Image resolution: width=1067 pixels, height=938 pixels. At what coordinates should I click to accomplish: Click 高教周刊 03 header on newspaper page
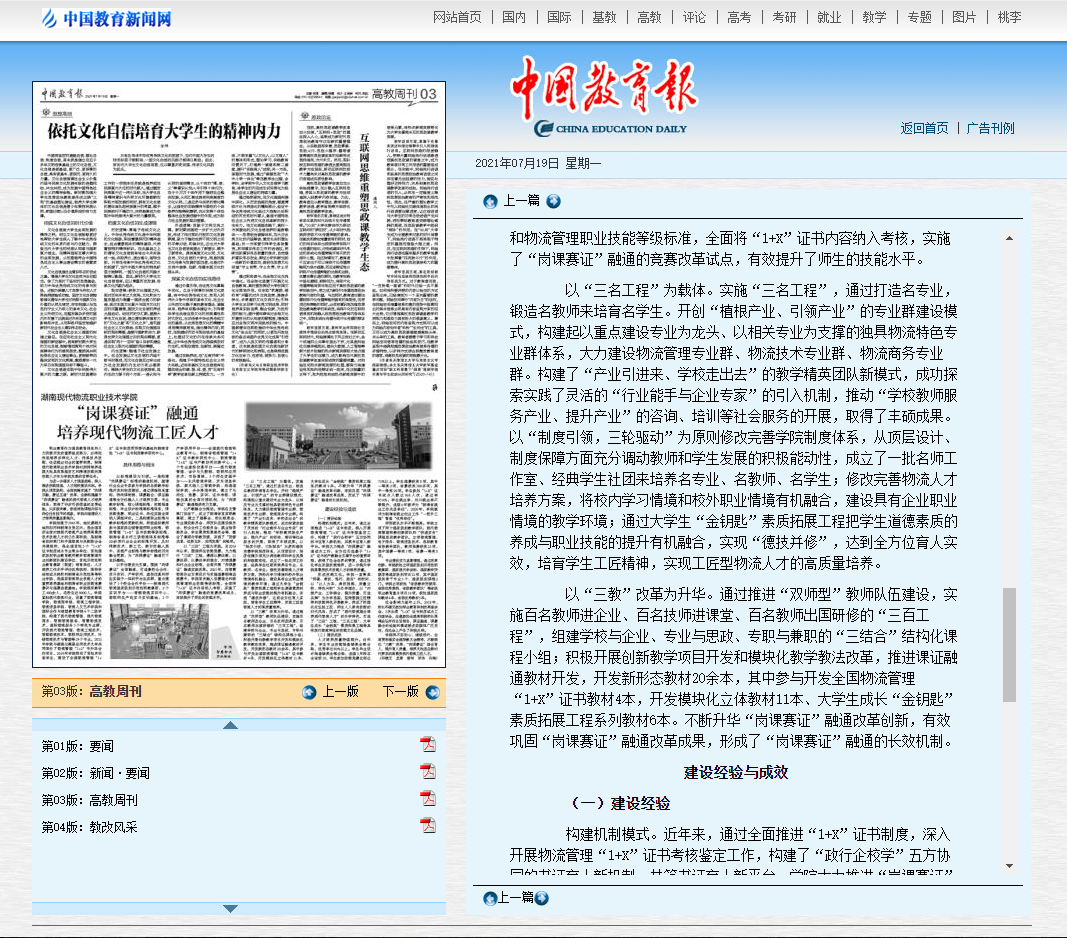(404, 94)
